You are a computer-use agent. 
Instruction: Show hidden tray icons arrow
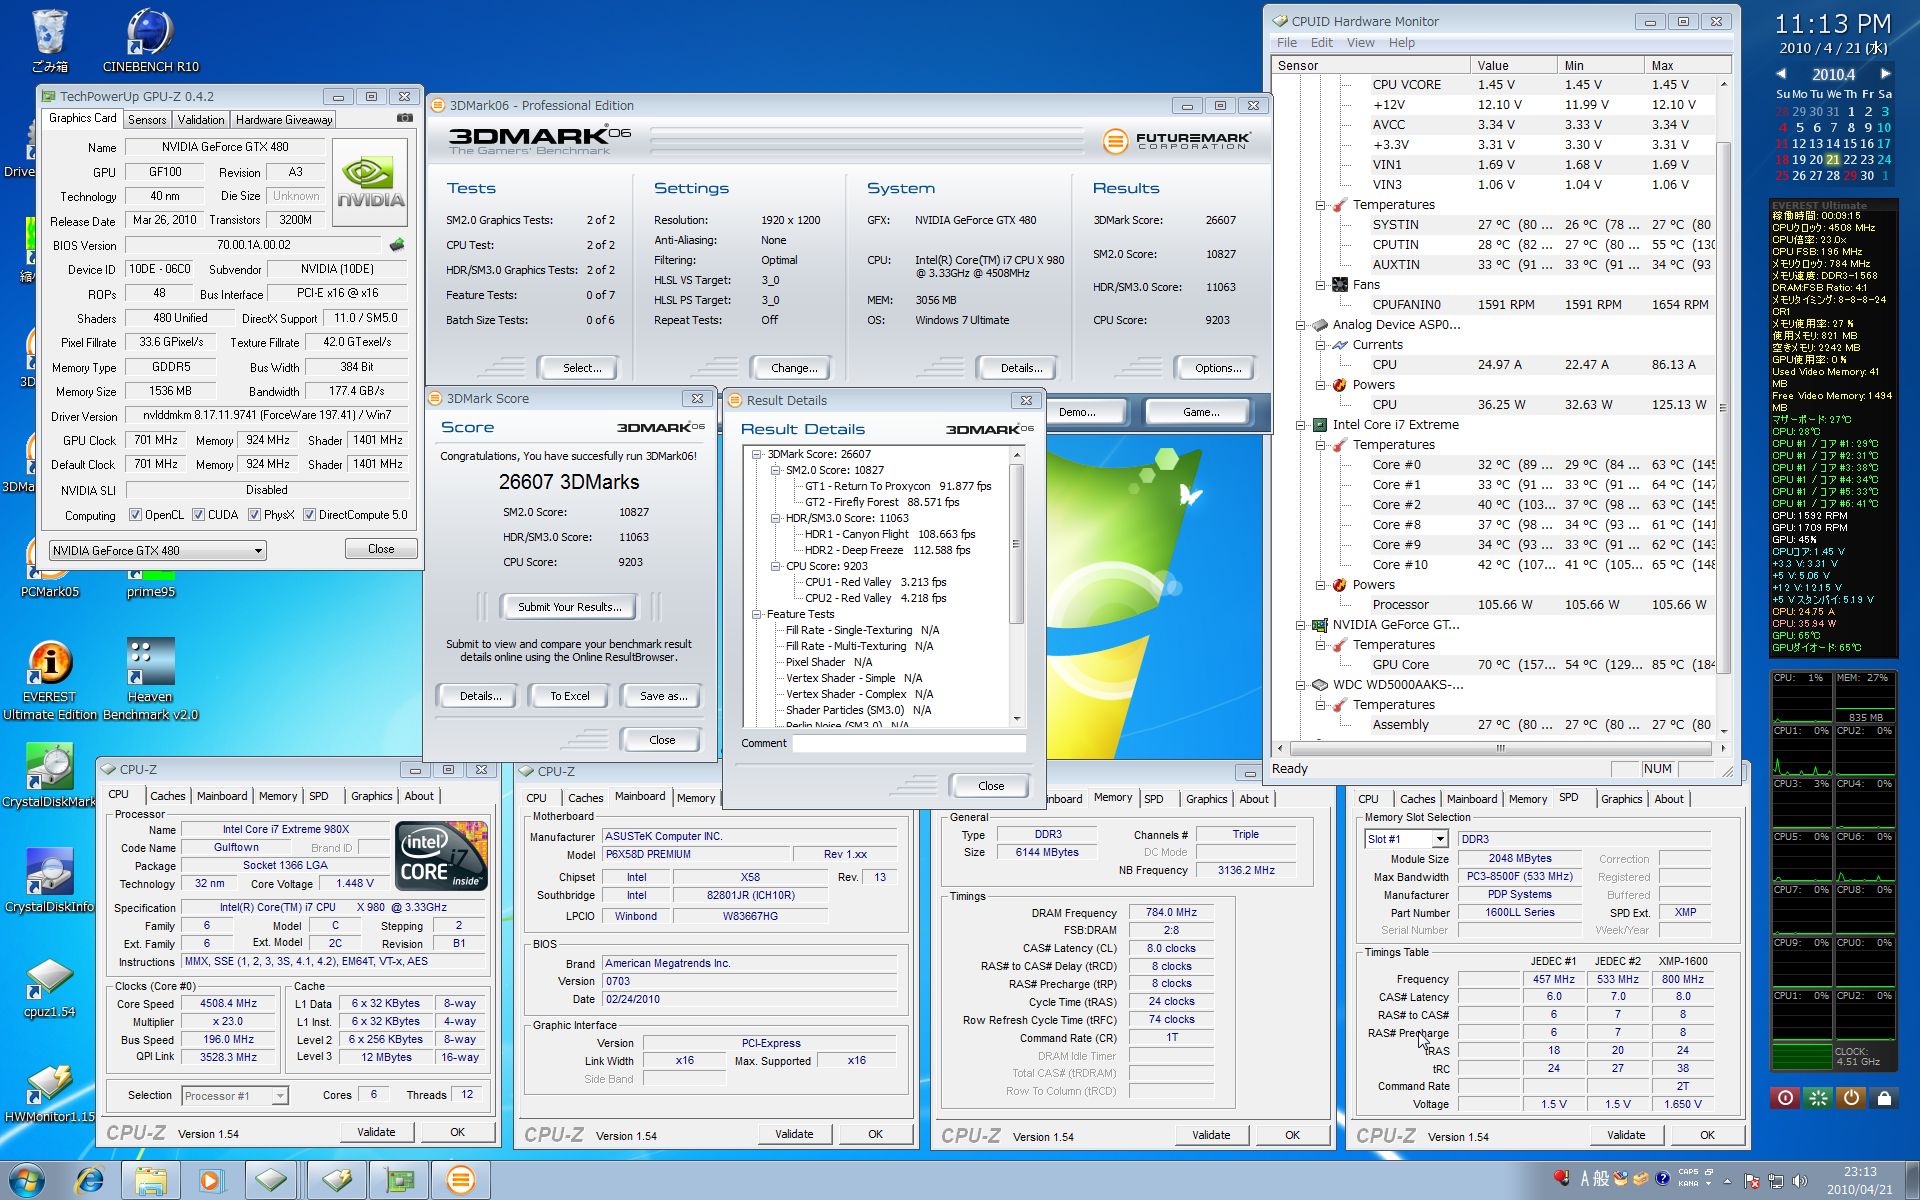pyautogui.click(x=1727, y=1181)
